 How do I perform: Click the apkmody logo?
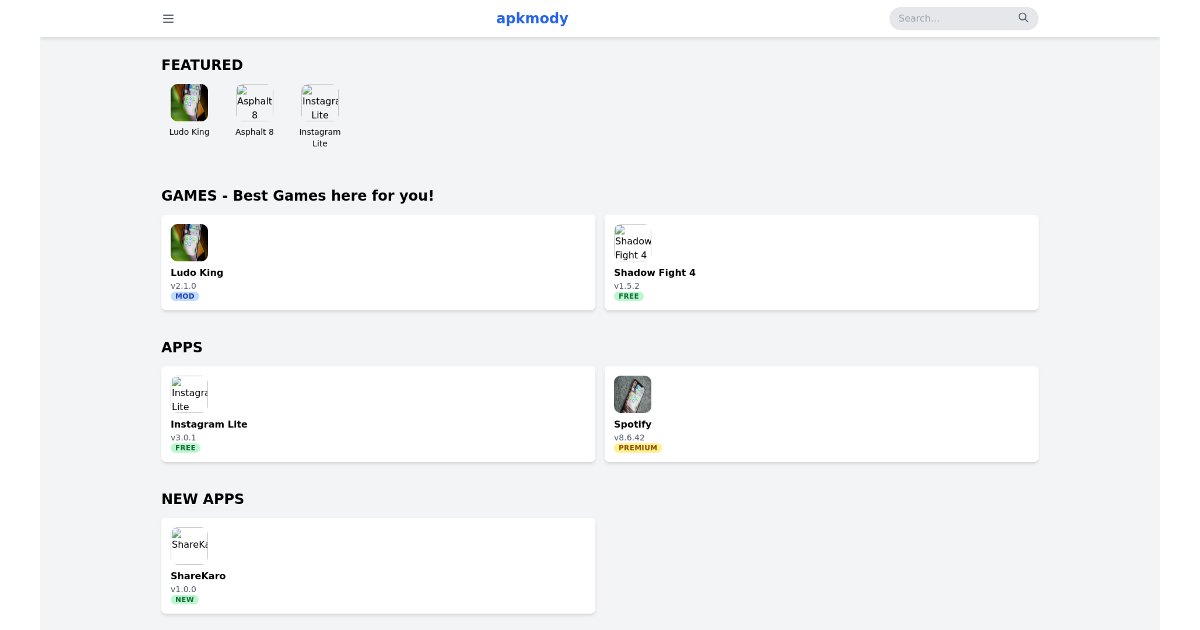(x=532, y=18)
